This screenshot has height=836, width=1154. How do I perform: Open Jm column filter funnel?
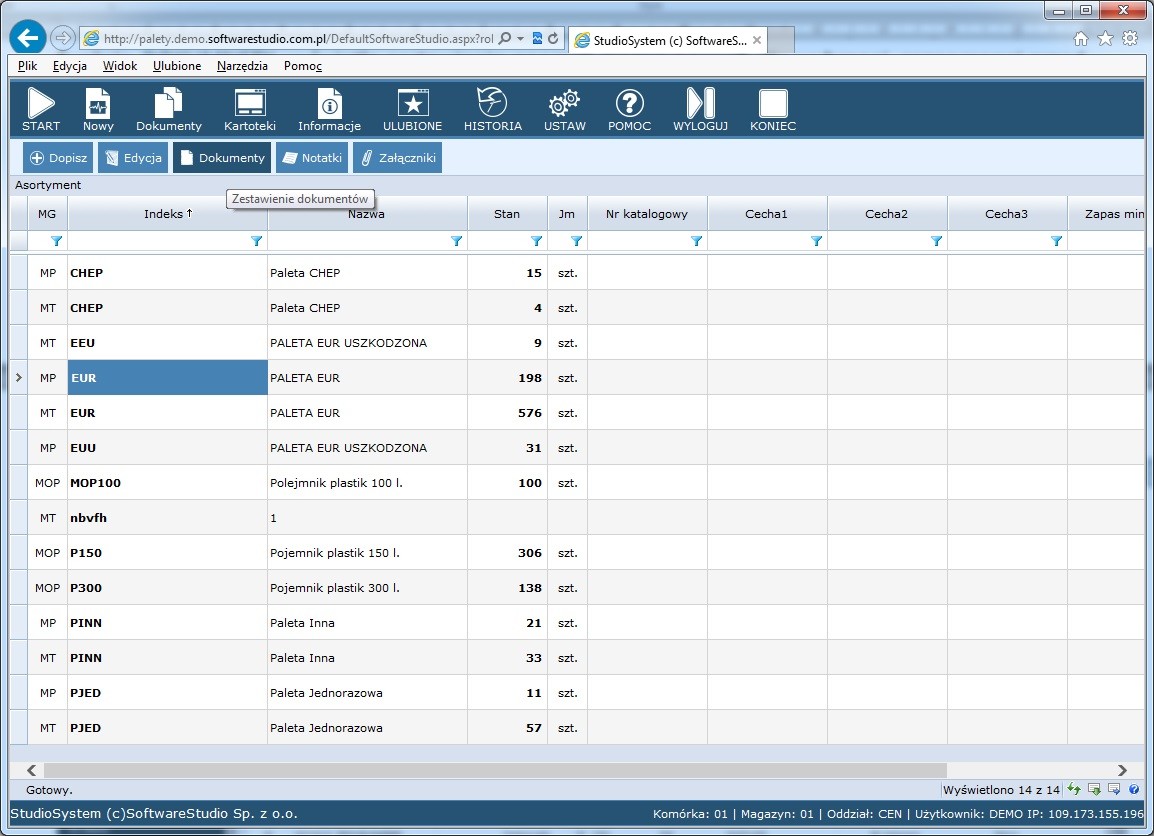click(576, 241)
